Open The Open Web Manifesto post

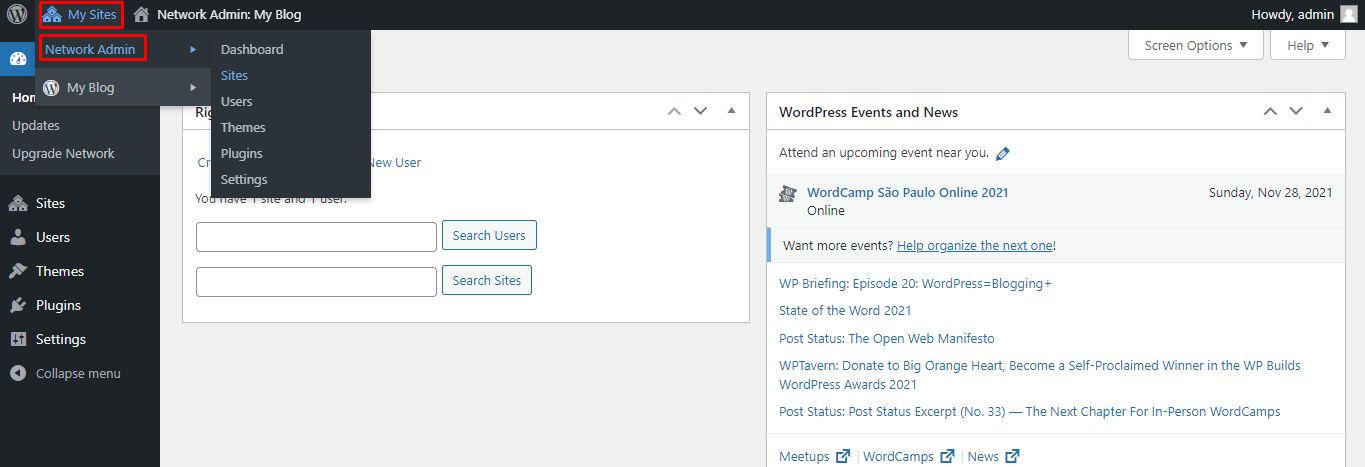click(887, 339)
